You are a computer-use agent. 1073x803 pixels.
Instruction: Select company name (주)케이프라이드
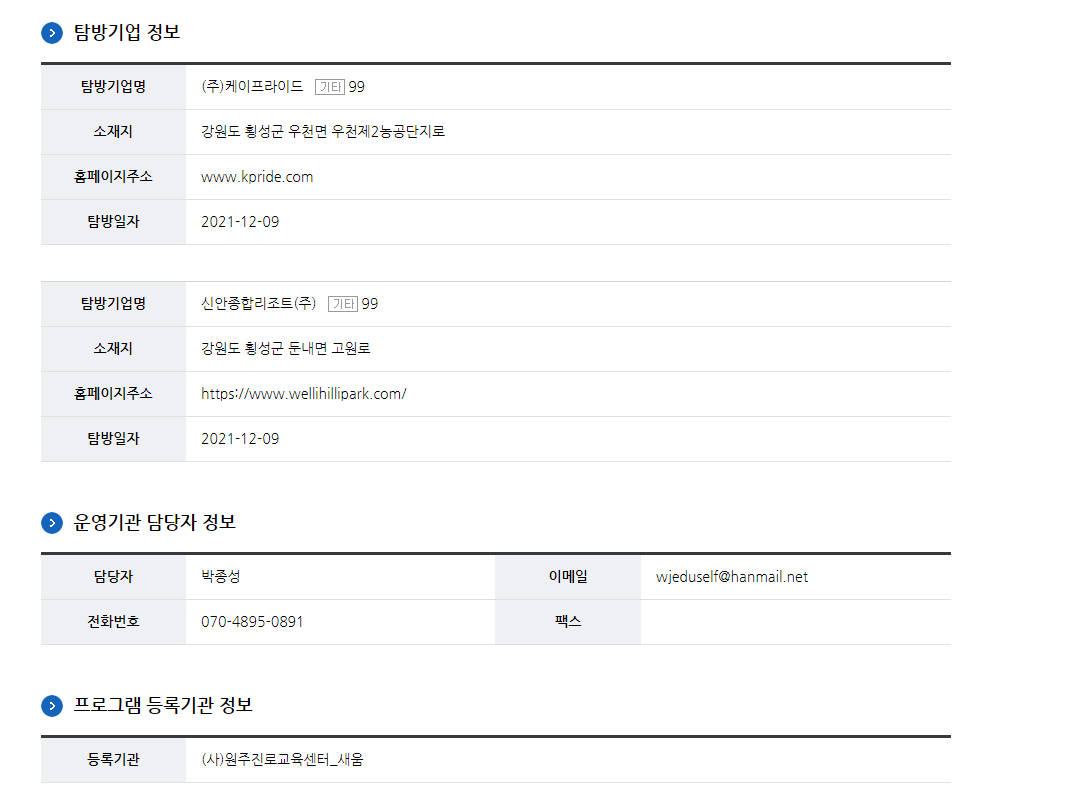(x=253, y=87)
